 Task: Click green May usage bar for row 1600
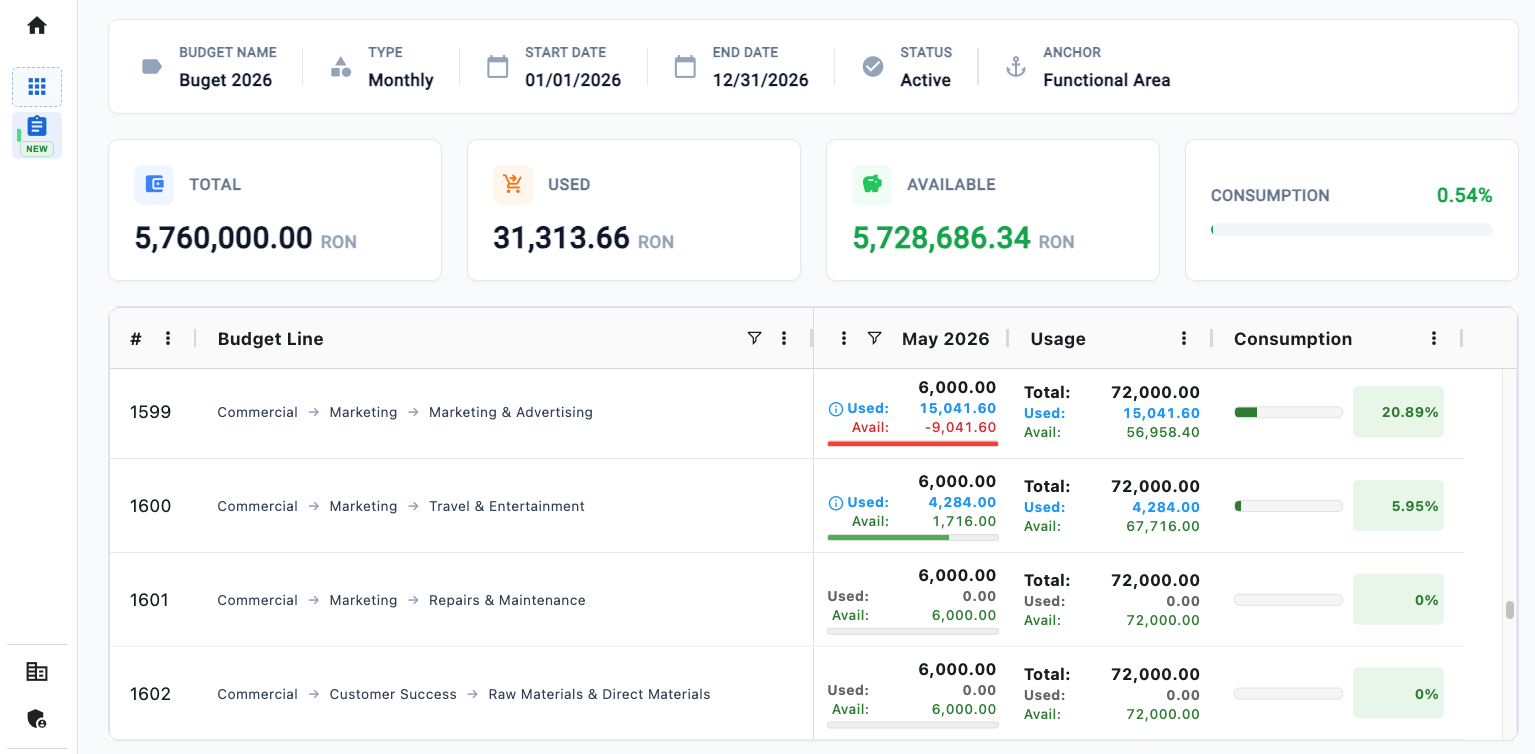(913, 537)
